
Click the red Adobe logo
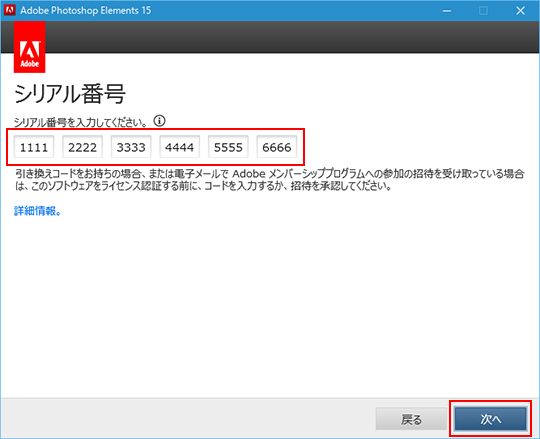30,47
